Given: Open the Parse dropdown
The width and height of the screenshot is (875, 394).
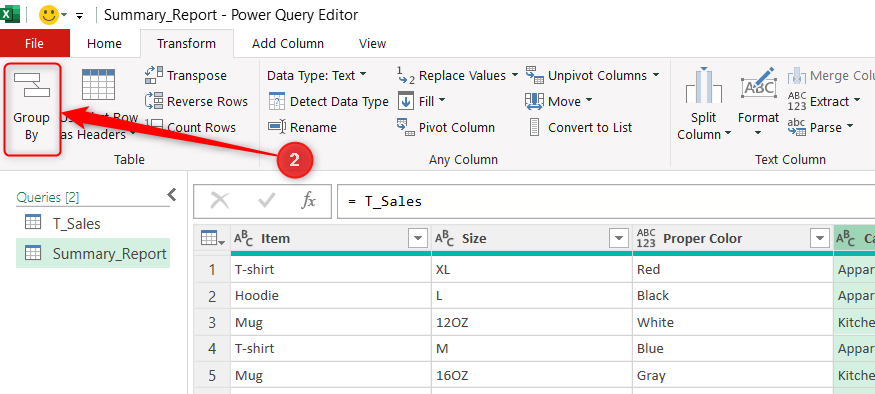Looking at the screenshot, I should 850,127.
